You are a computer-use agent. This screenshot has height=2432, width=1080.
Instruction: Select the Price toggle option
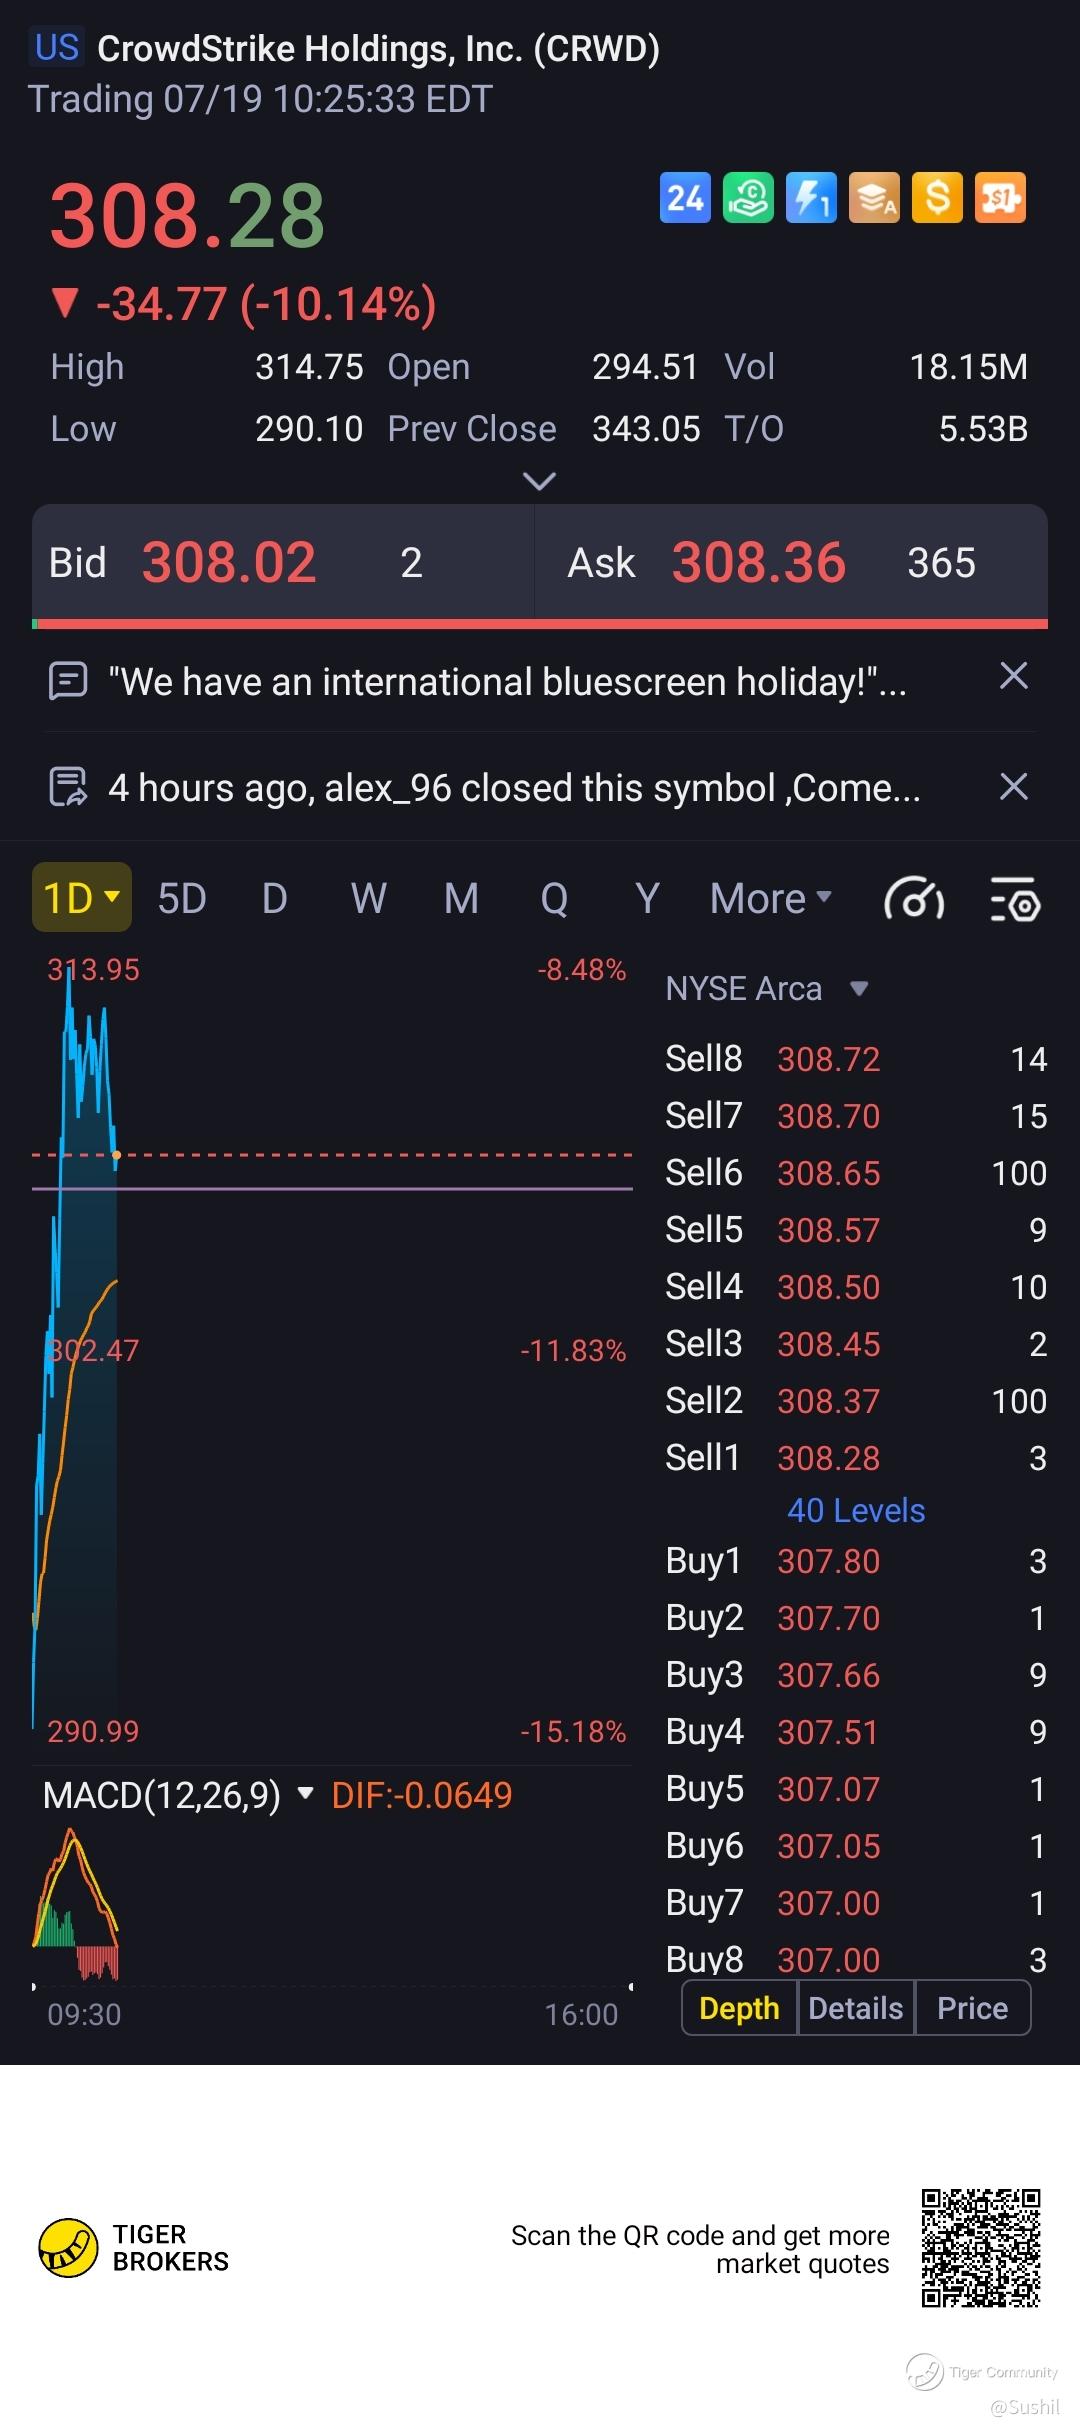click(x=972, y=2008)
